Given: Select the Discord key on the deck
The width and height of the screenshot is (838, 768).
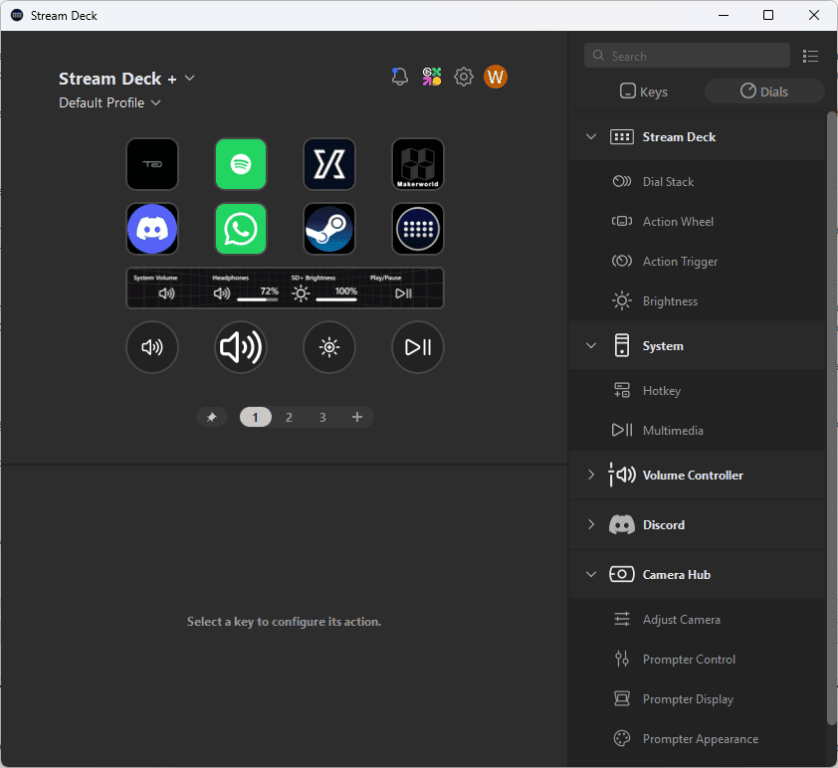Looking at the screenshot, I should [x=152, y=229].
